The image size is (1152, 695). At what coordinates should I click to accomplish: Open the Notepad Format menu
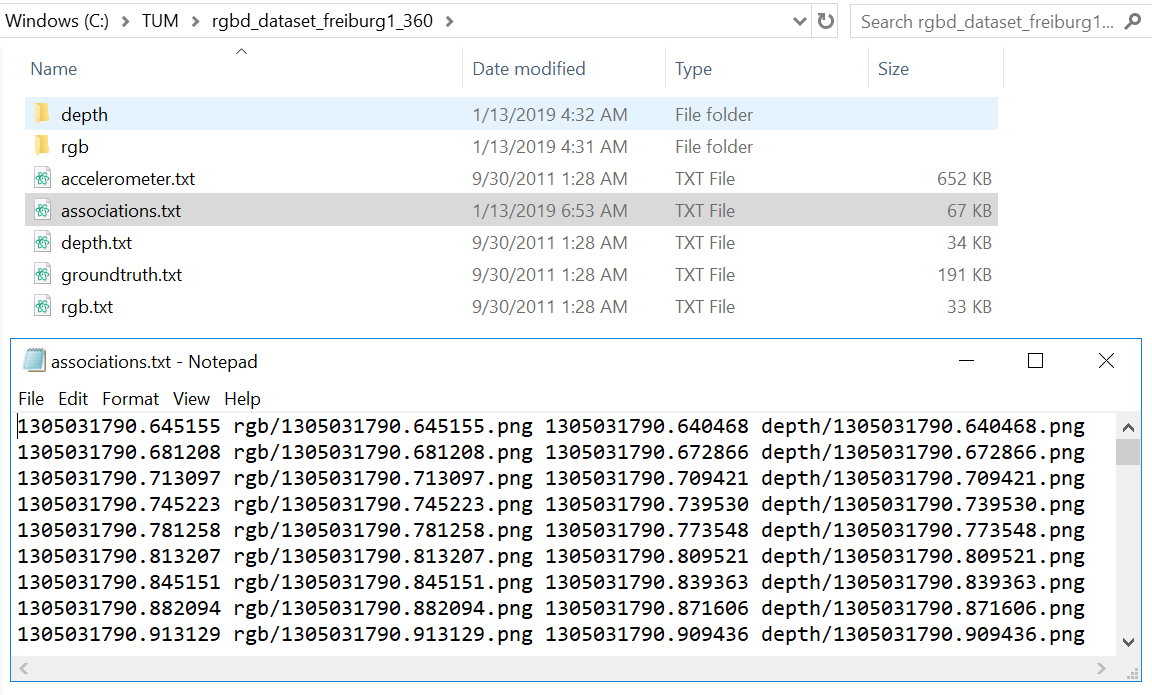(x=130, y=398)
